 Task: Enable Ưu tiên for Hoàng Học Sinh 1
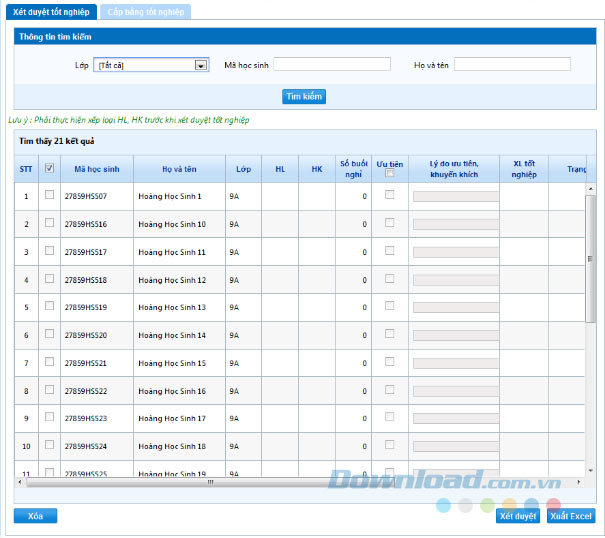pos(389,195)
